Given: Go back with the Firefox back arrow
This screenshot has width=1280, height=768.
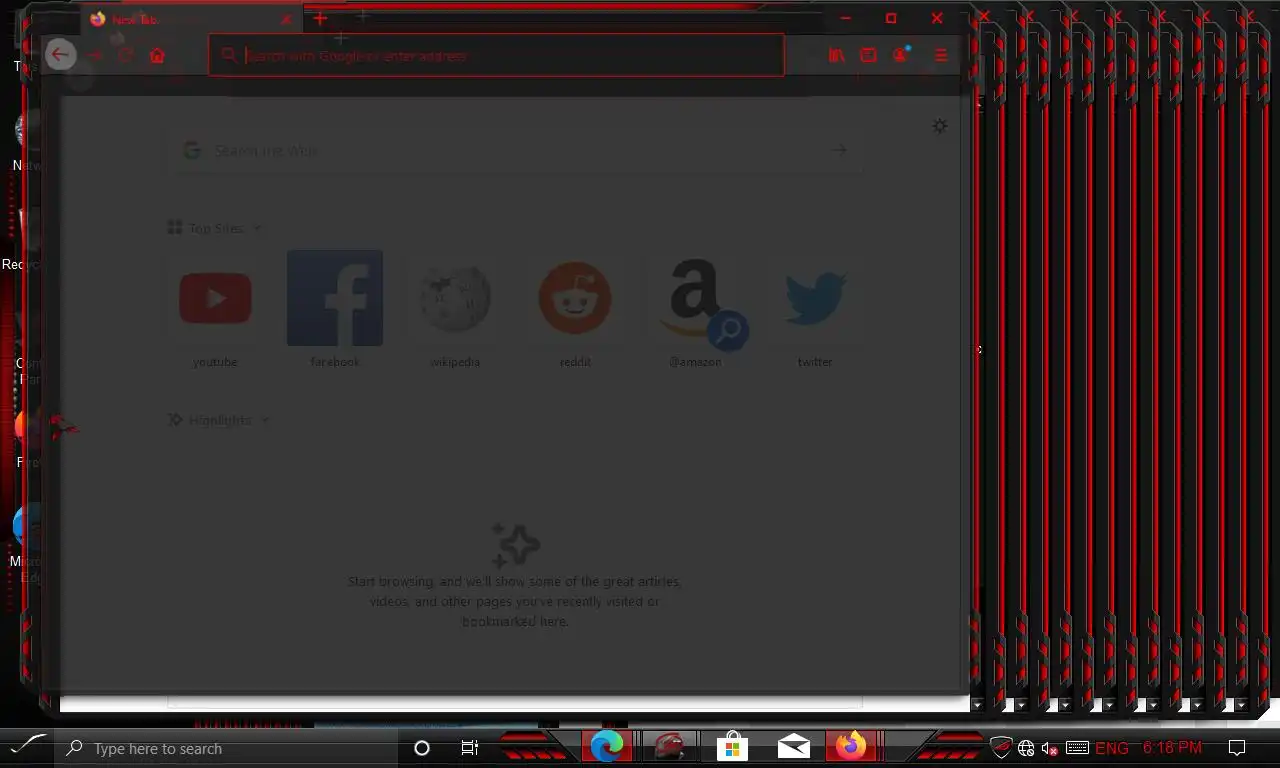Looking at the screenshot, I should 60,55.
